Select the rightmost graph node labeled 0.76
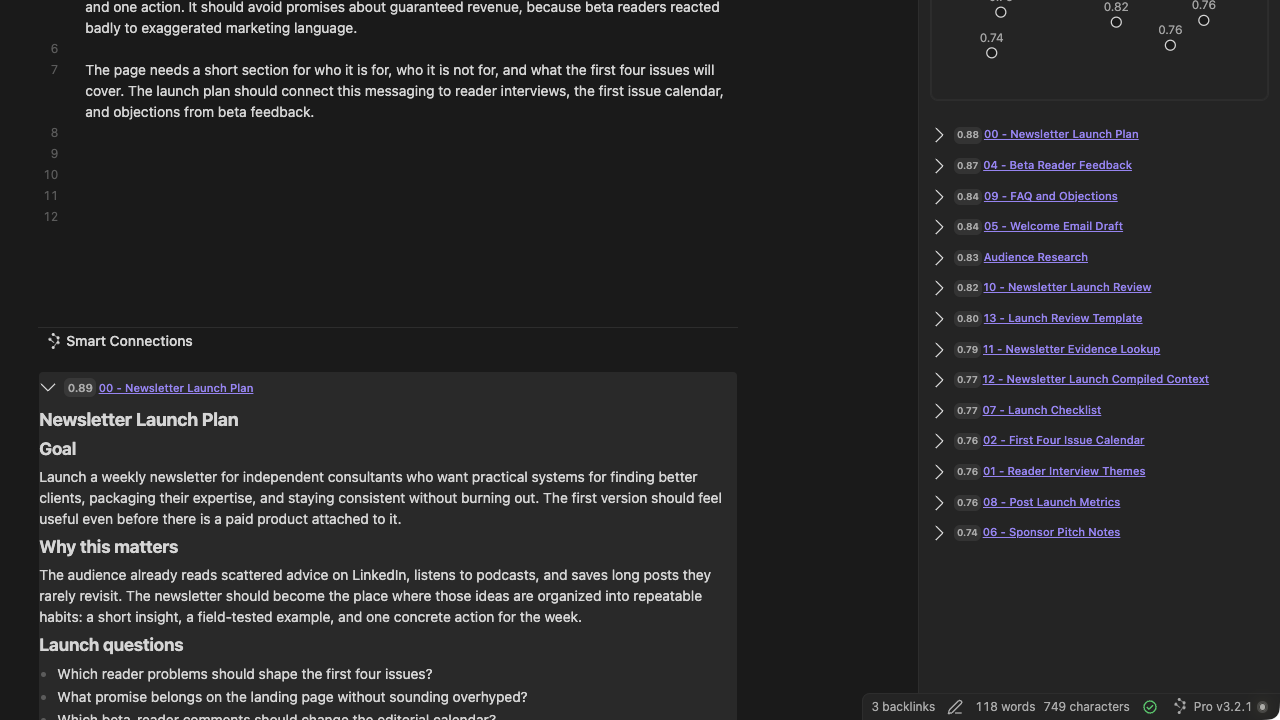 [1204, 20]
